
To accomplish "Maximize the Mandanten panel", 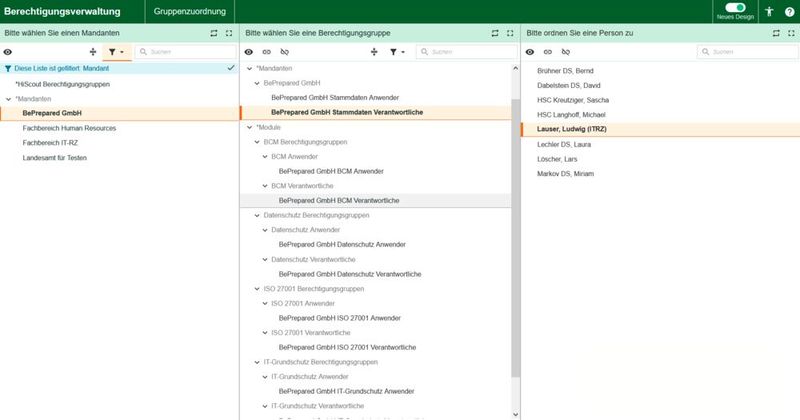I will [x=229, y=33].
